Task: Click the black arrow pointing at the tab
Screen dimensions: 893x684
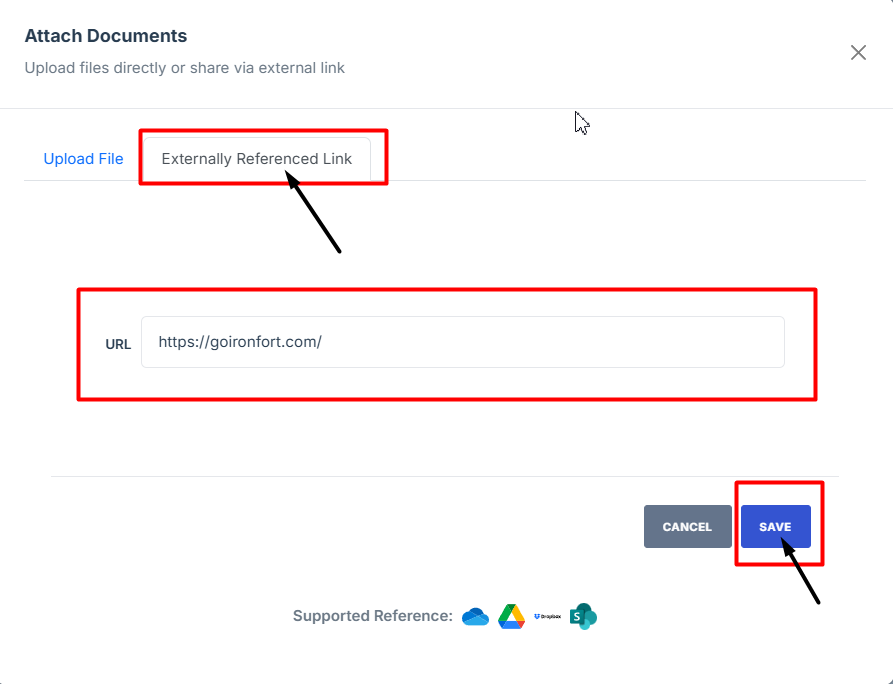Action: pos(316,213)
